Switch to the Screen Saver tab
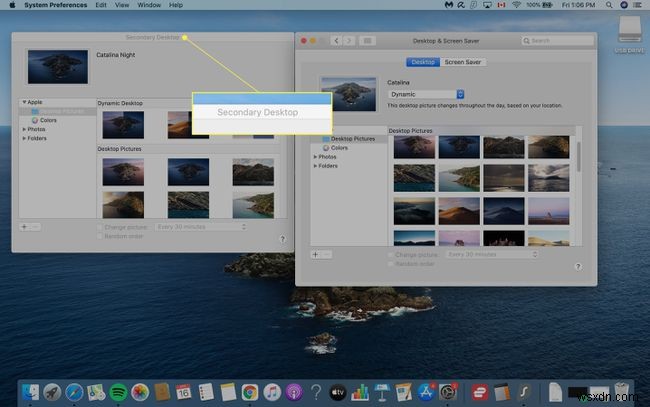The width and height of the screenshot is (650, 407). click(x=462, y=62)
